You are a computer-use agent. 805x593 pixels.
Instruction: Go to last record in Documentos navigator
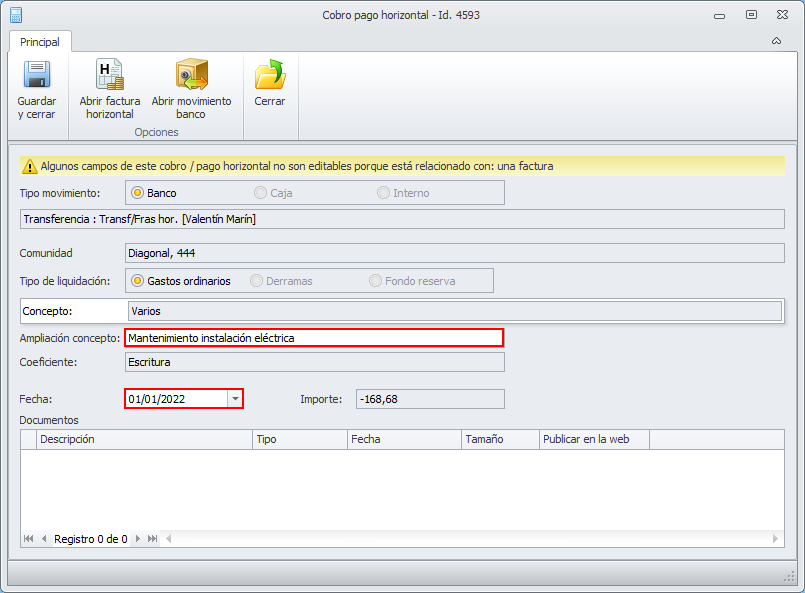point(153,539)
